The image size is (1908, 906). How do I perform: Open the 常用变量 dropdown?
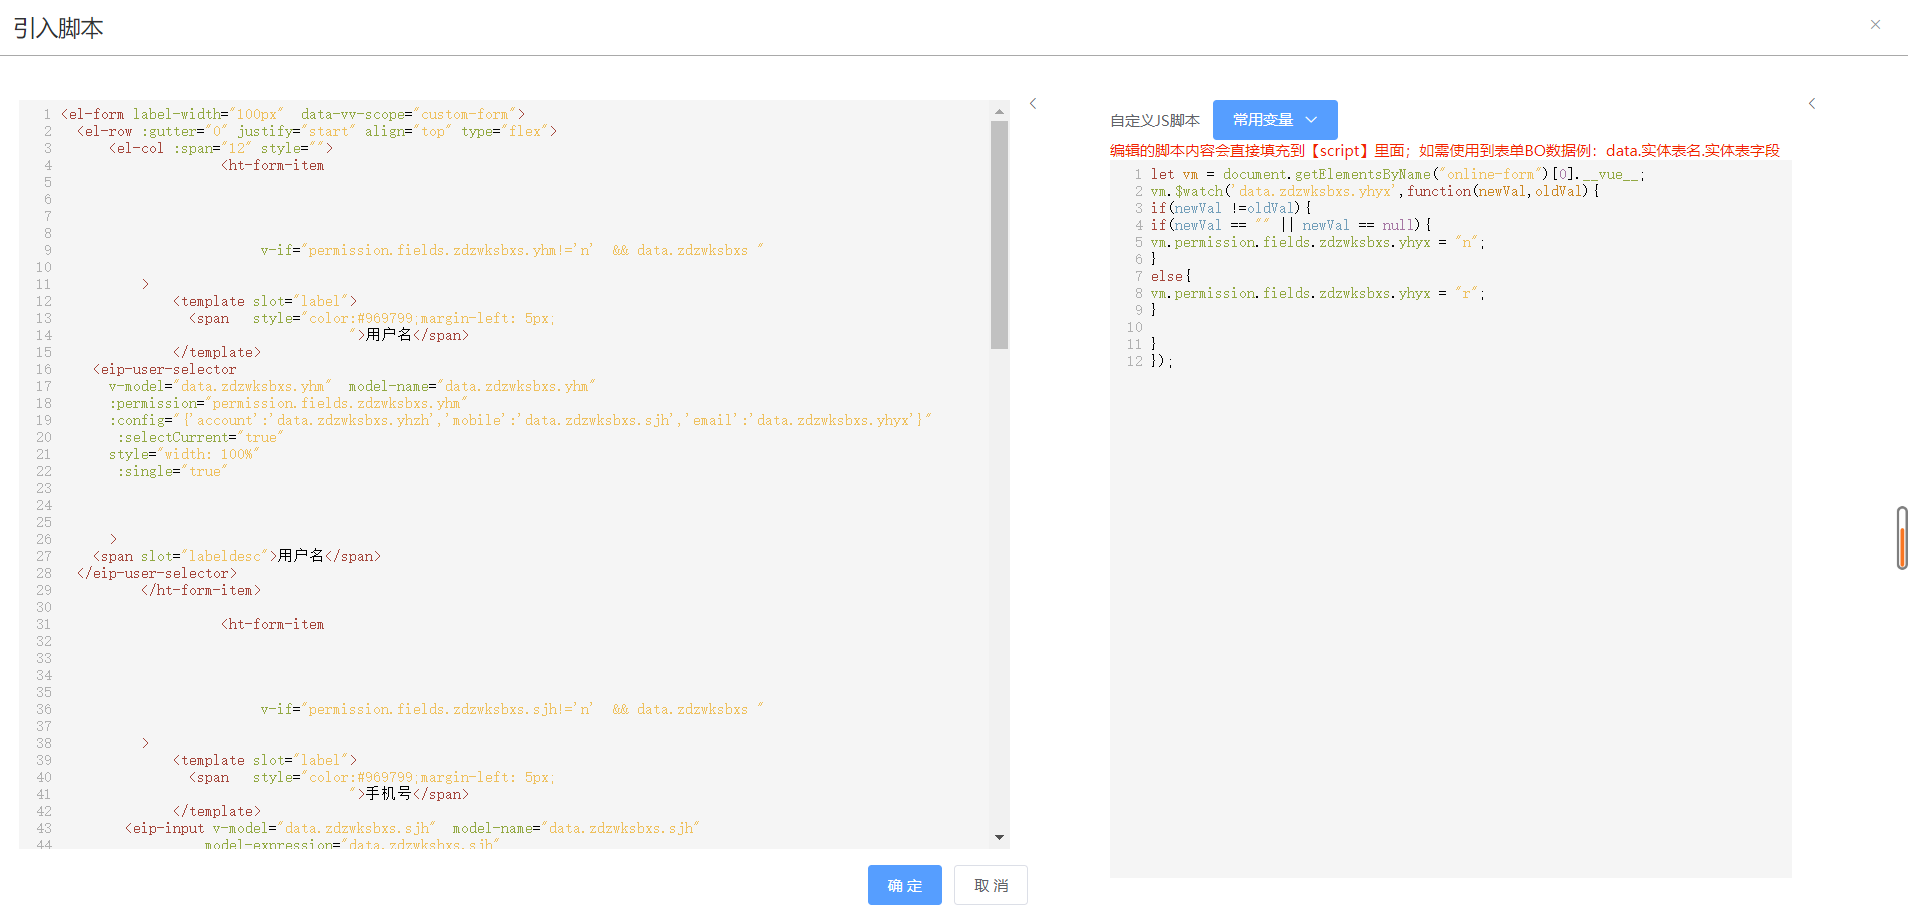click(x=1274, y=120)
